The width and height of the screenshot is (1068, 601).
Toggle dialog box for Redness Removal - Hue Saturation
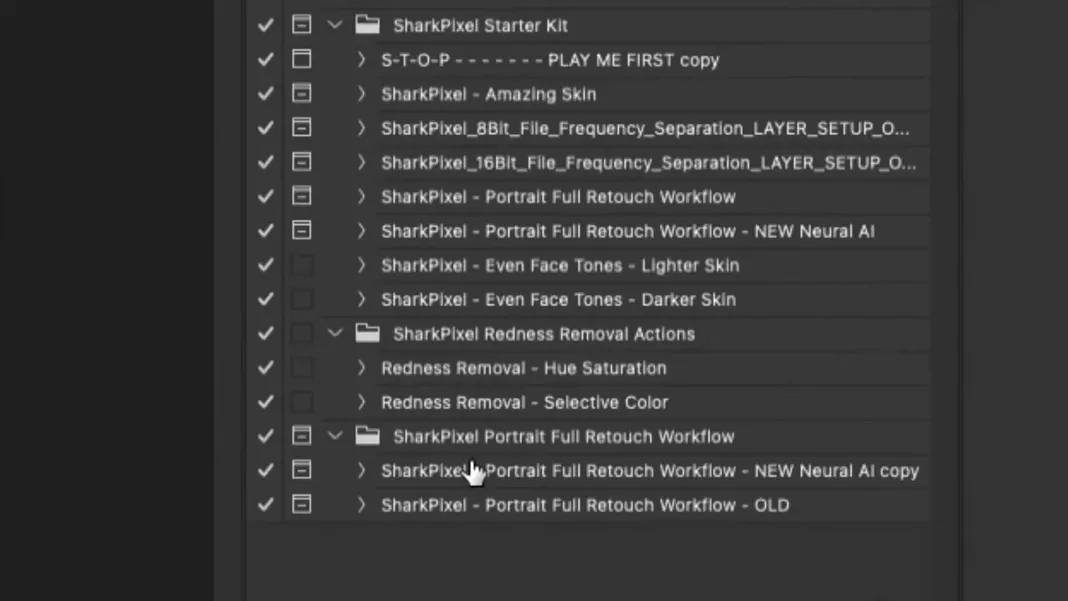[302, 367]
